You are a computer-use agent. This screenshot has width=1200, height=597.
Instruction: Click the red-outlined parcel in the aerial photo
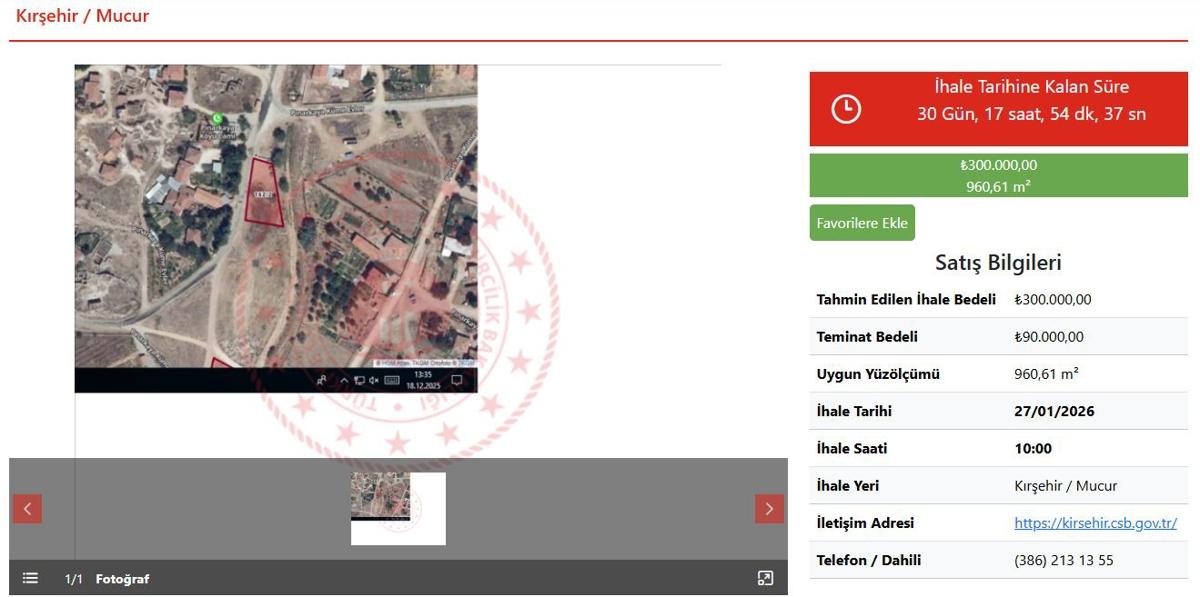(265, 193)
